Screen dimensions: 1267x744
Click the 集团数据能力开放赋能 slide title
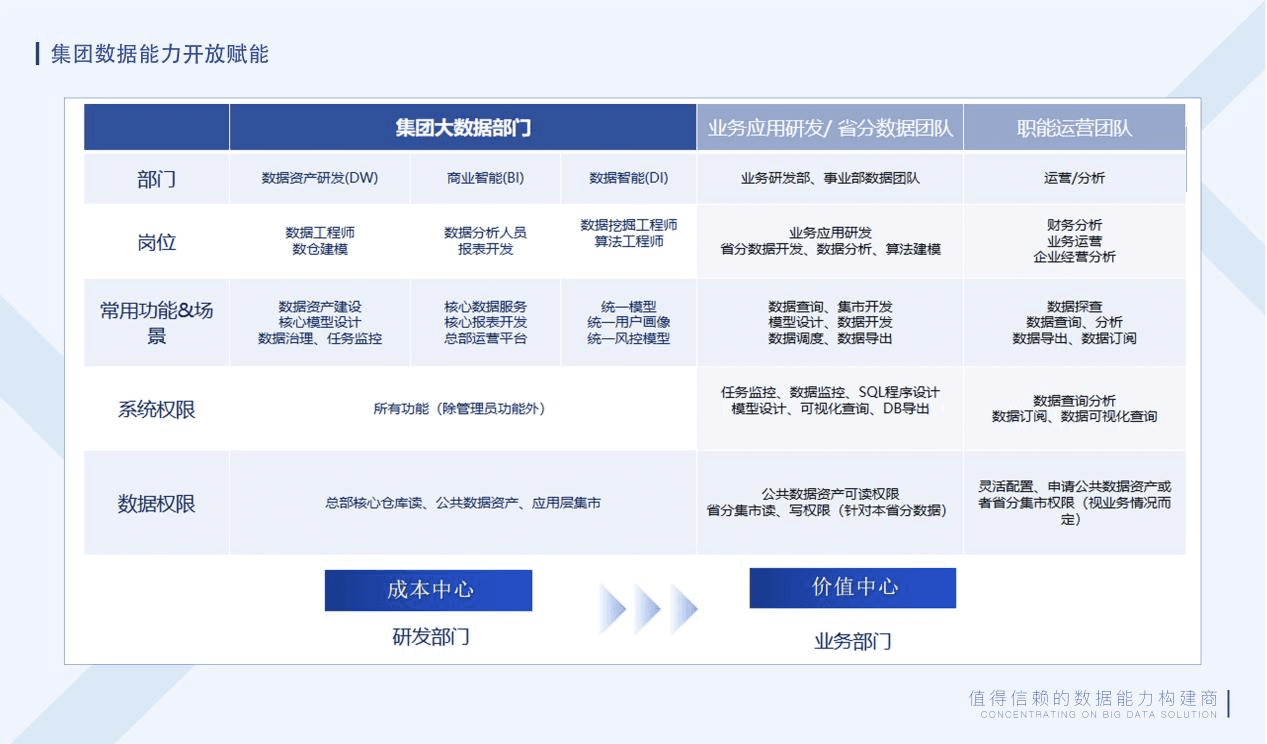tap(159, 54)
